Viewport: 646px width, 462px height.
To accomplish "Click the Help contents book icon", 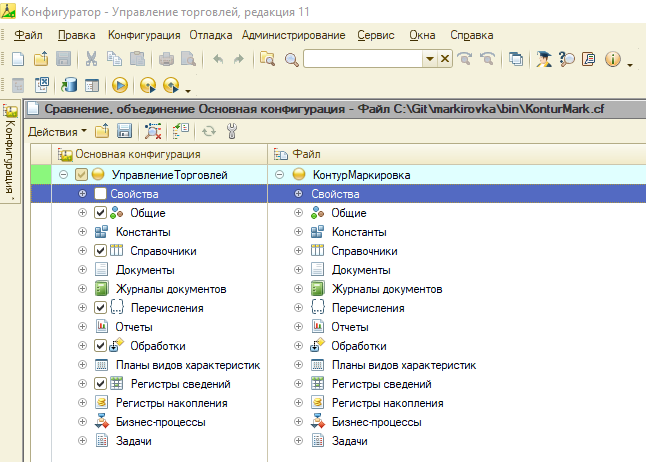I will [x=589, y=59].
